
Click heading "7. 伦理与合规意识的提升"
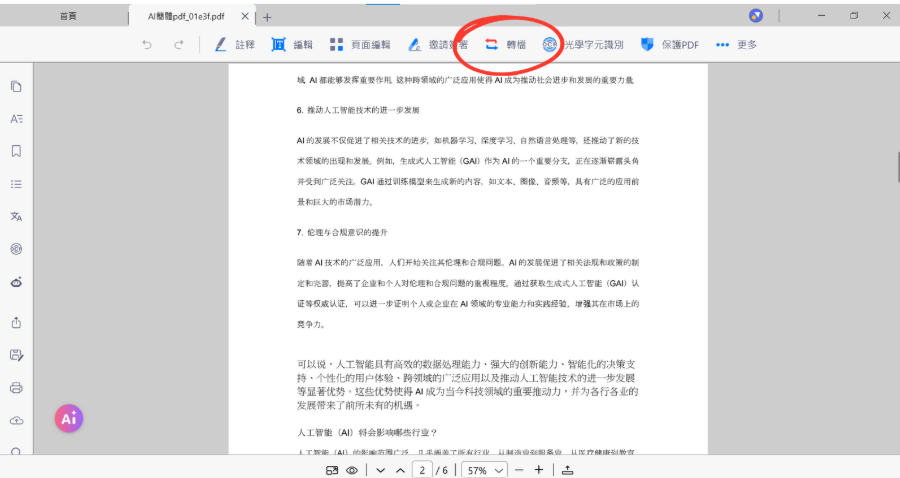(342, 232)
